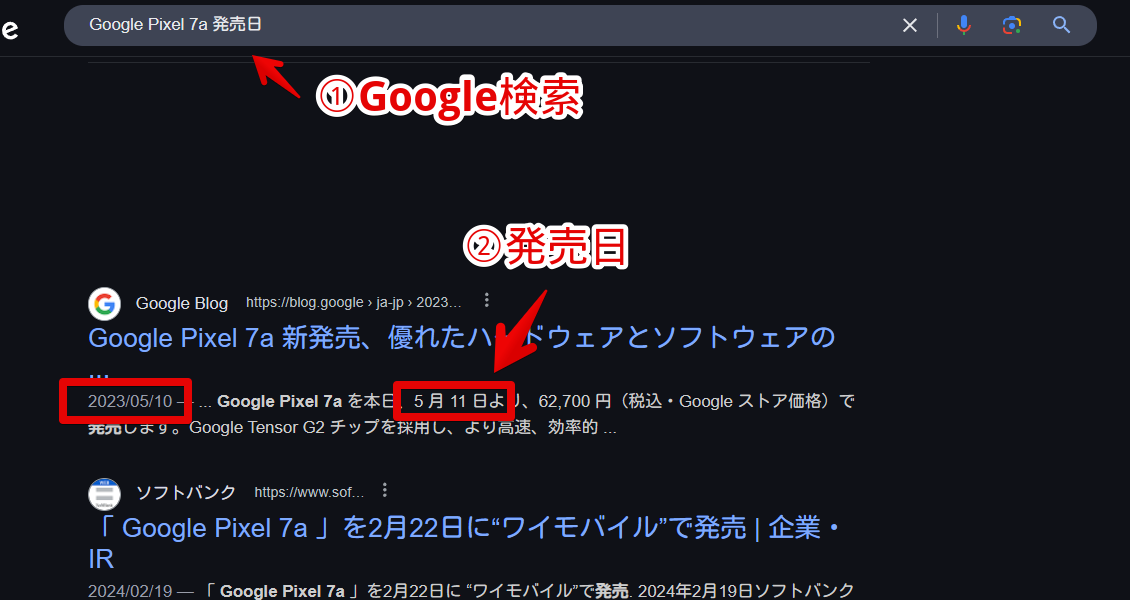Image resolution: width=1130 pixels, height=600 pixels.
Task: Click the 5 月 11 日 text in snippet
Action: (450, 401)
